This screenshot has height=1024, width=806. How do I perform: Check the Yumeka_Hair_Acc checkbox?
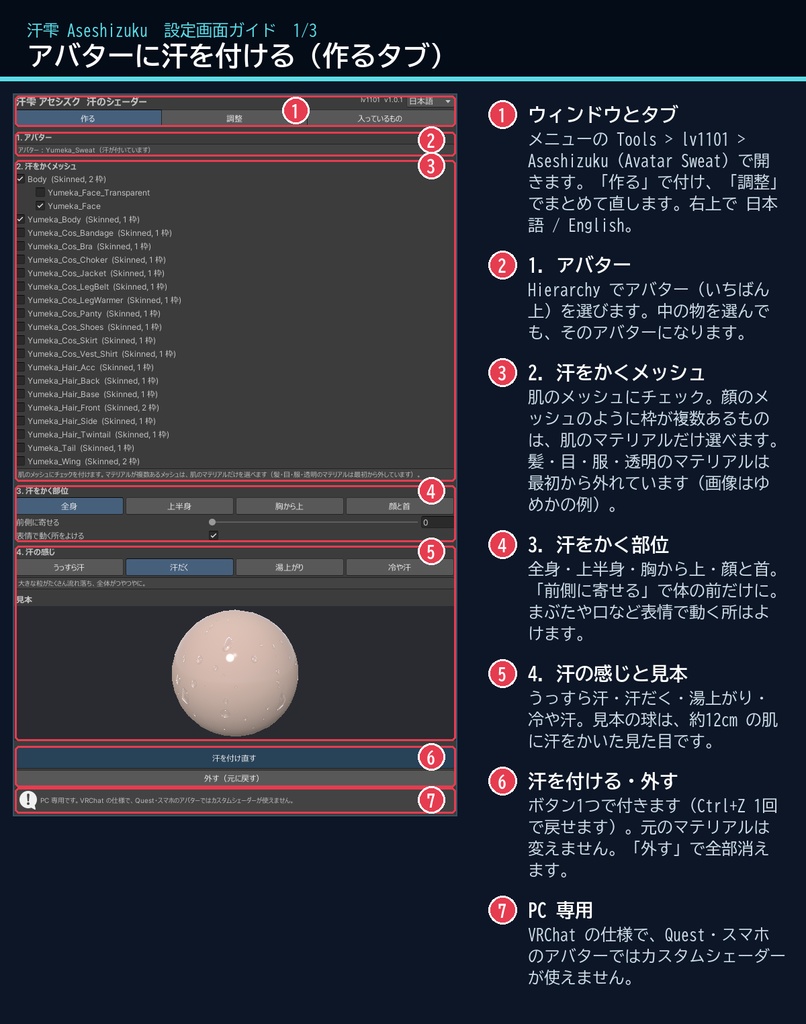click(x=21, y=367)
